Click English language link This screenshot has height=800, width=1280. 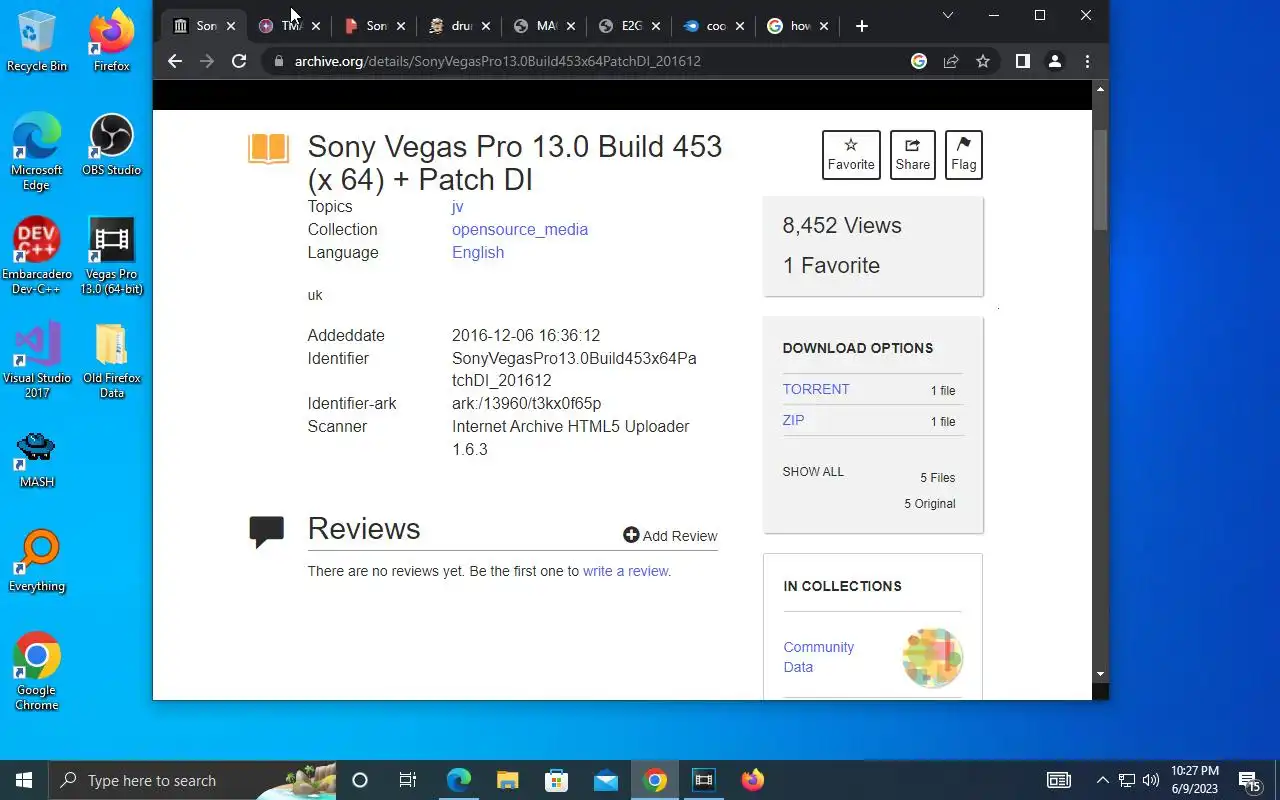click(x=478, y=252)
